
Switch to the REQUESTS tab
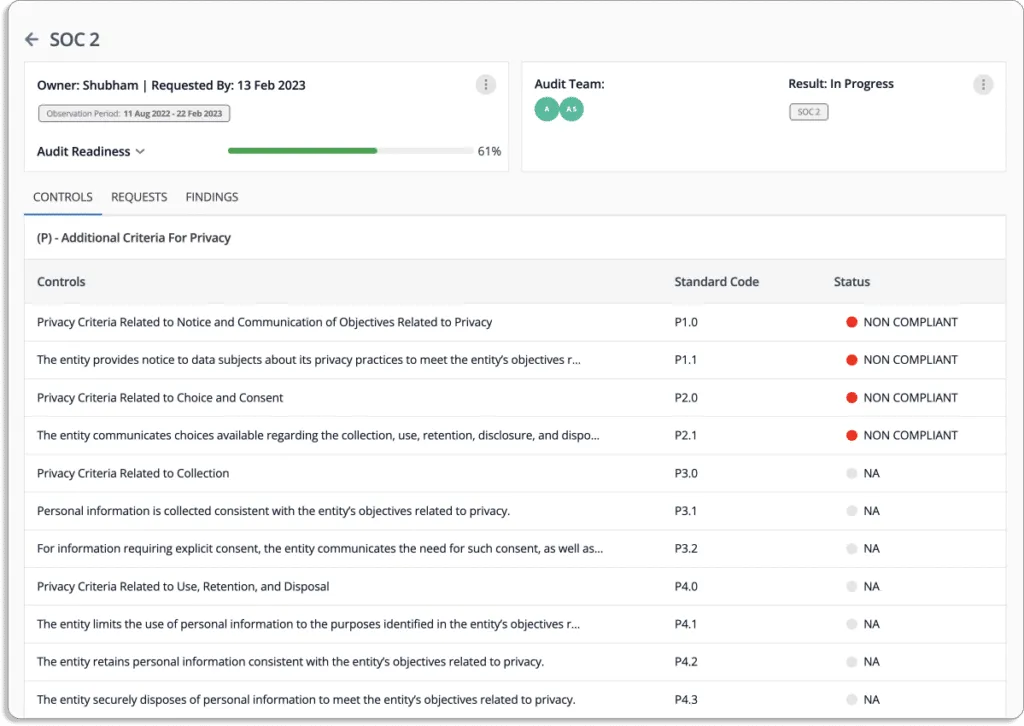(139, 197)
